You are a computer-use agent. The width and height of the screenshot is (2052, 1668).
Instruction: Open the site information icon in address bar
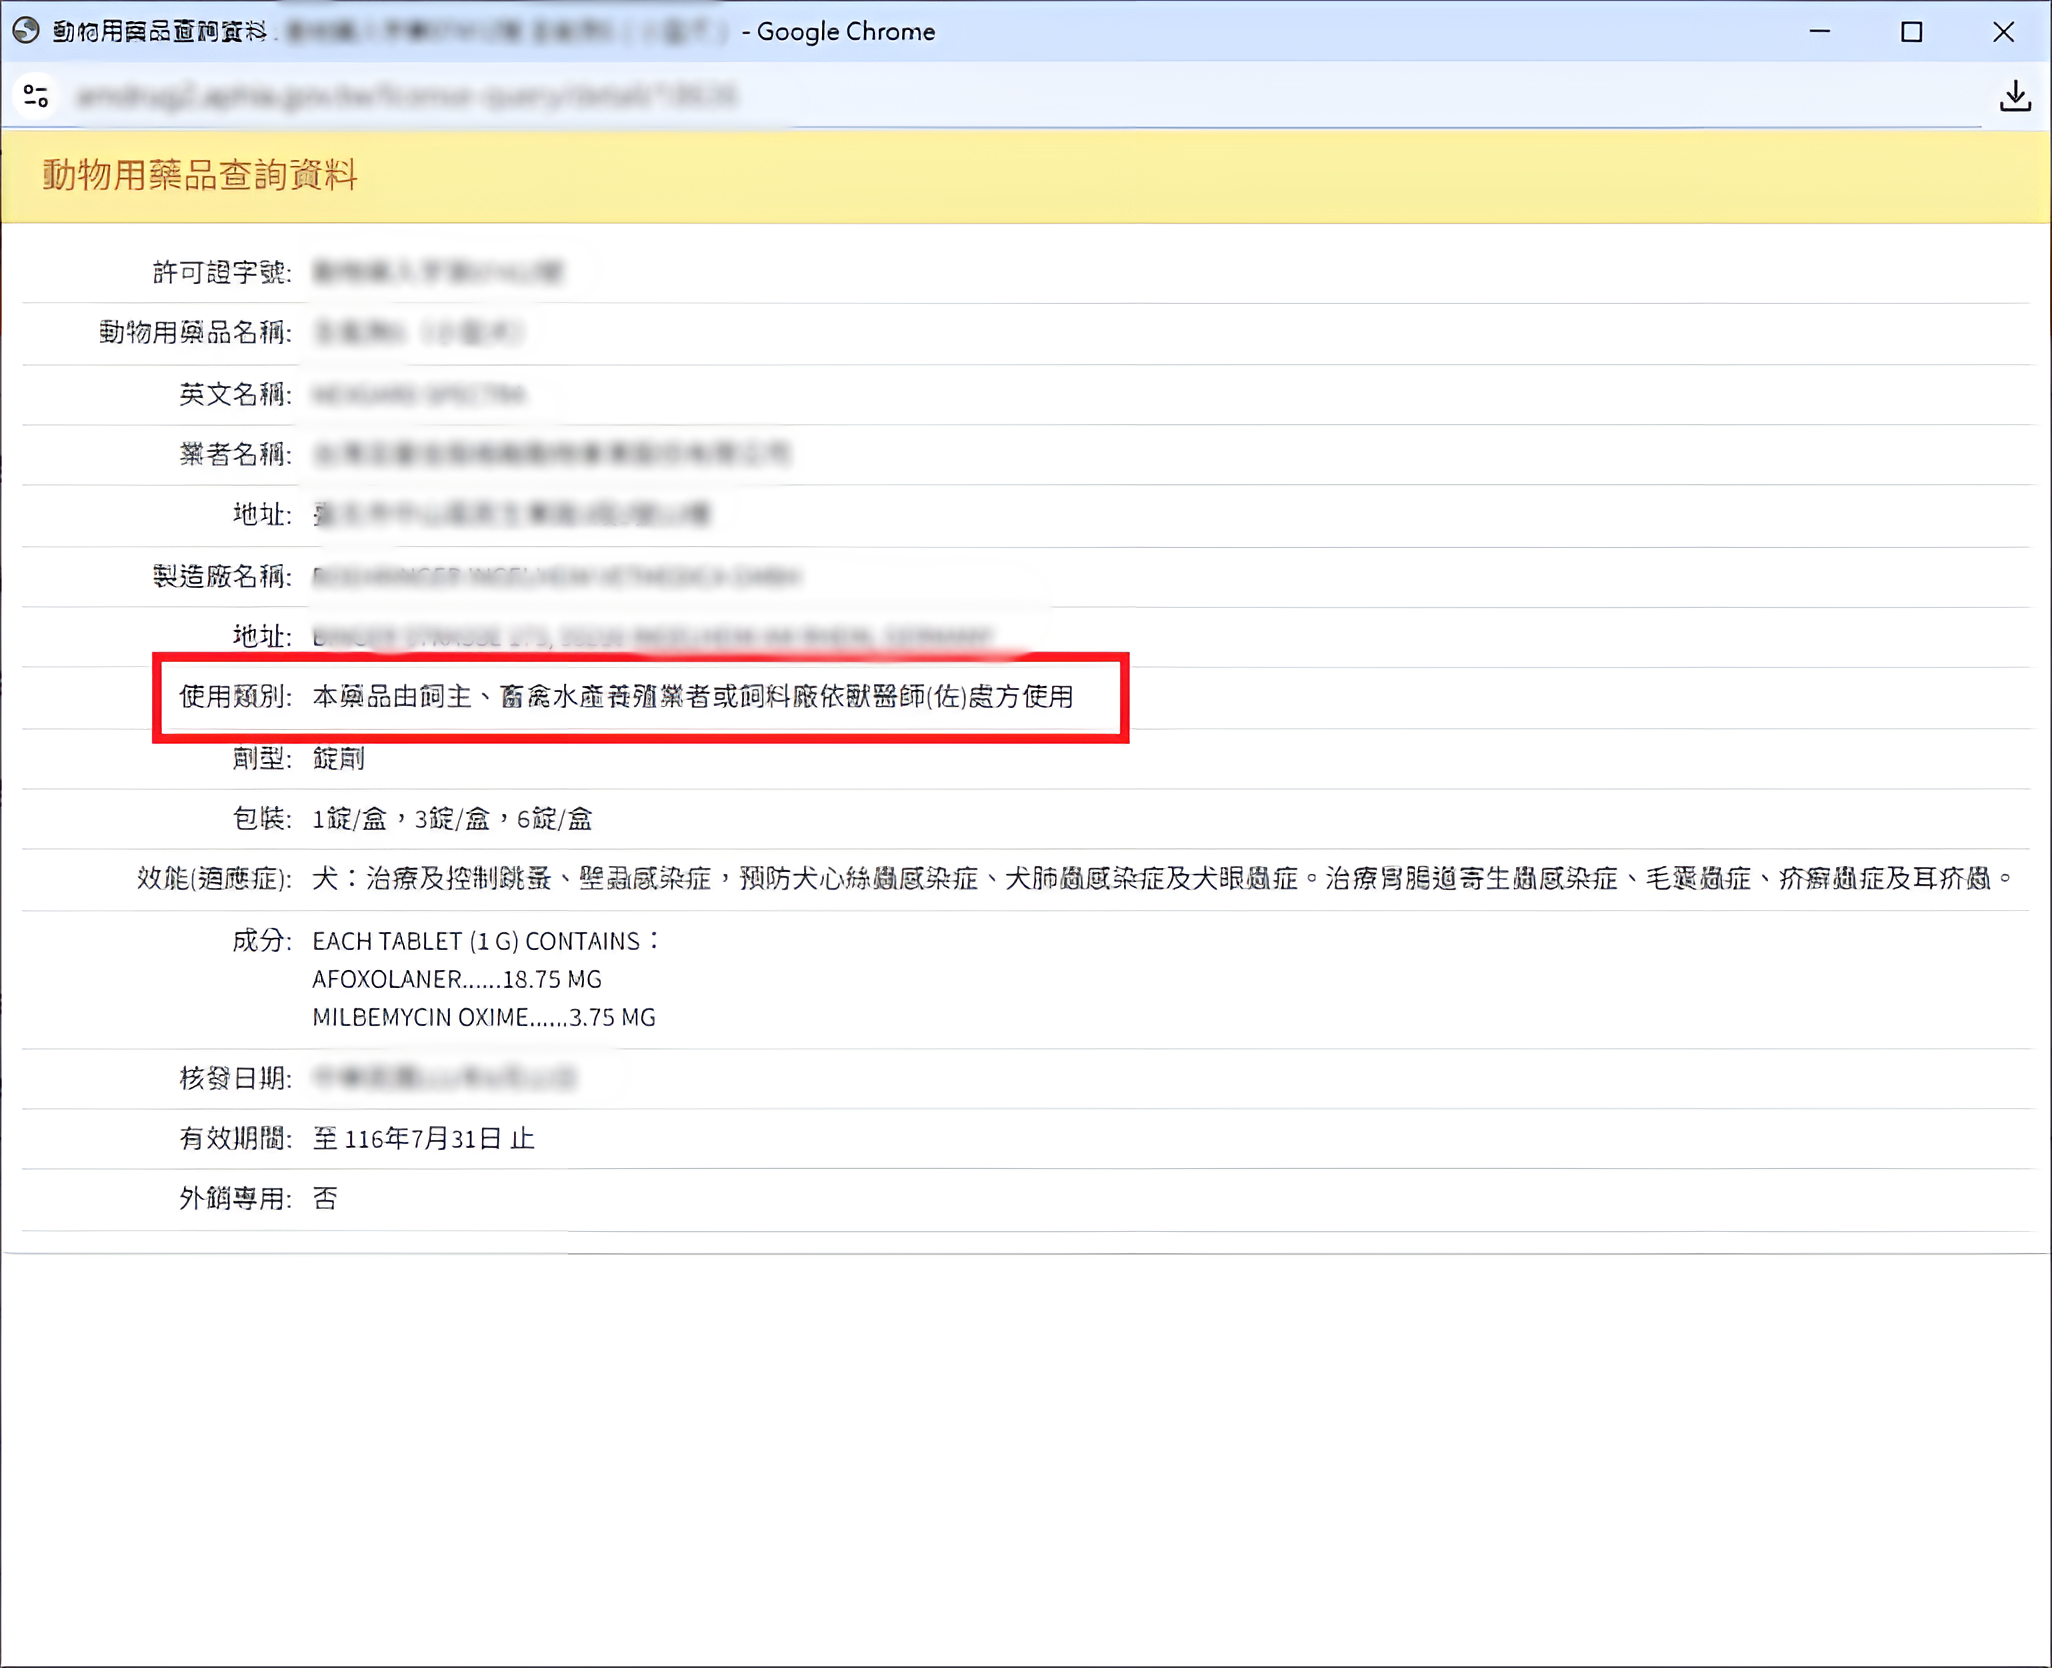(x=37, y=95)
